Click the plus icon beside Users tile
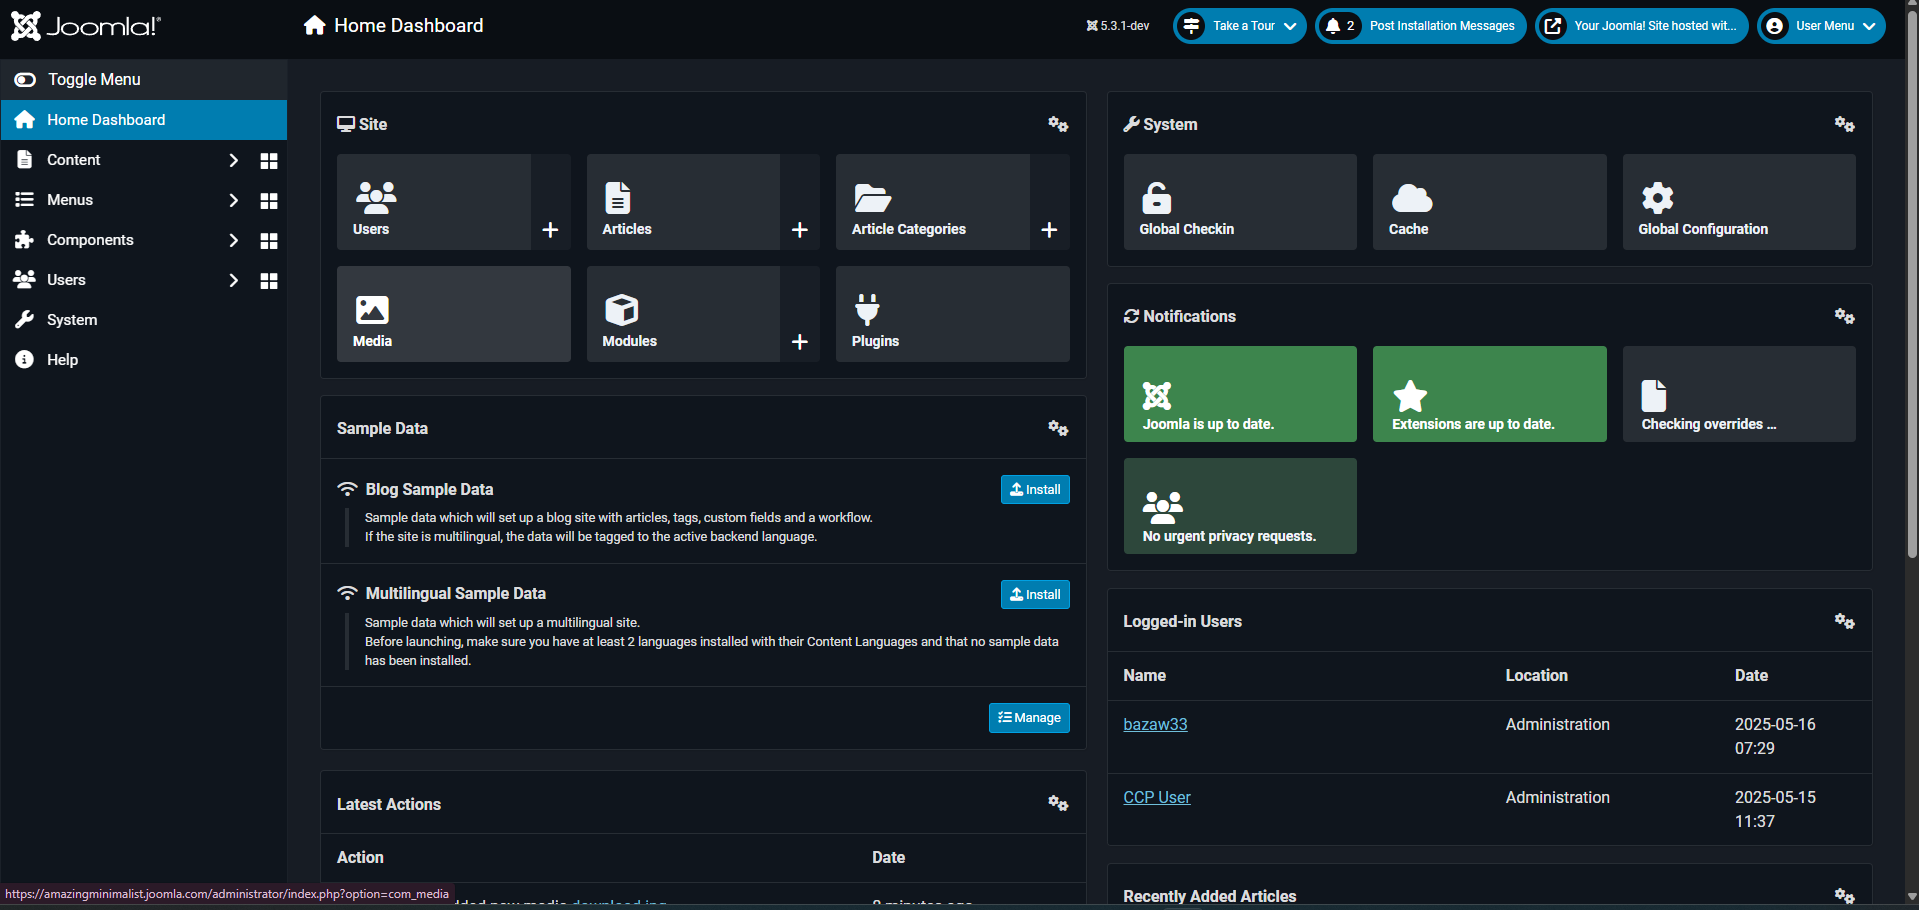This screenshot has width=1919, height=910. (550, 230)
